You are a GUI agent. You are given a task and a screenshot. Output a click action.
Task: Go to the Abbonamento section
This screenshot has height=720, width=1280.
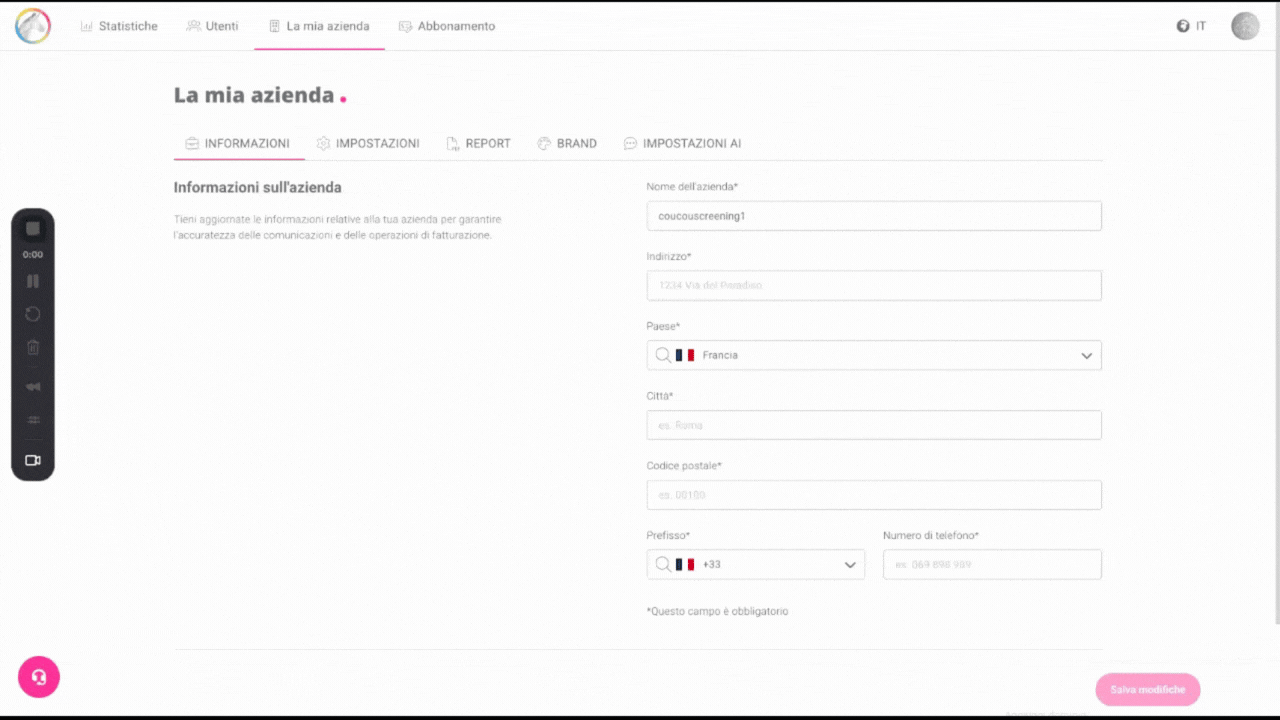446,26
